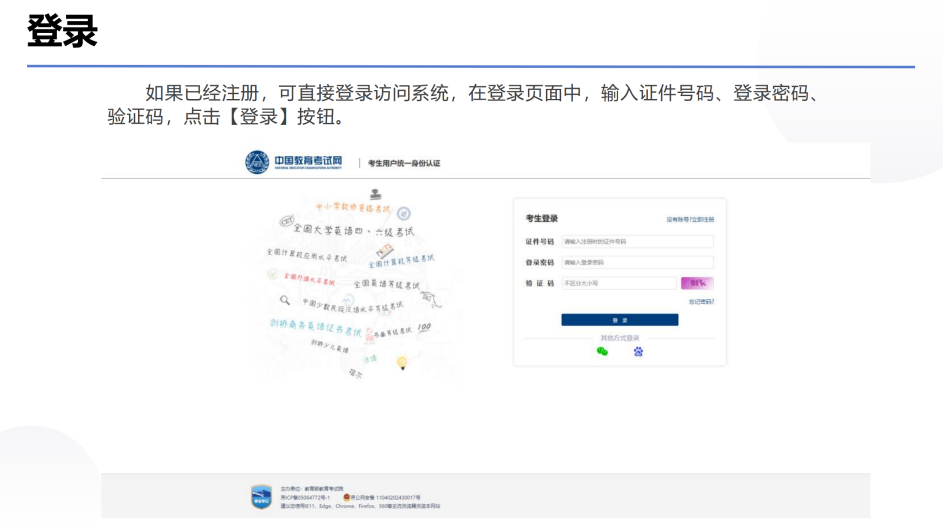Click the 其他方式登录 label
This screenshot has height=528, width=943.
coord(619,338)
